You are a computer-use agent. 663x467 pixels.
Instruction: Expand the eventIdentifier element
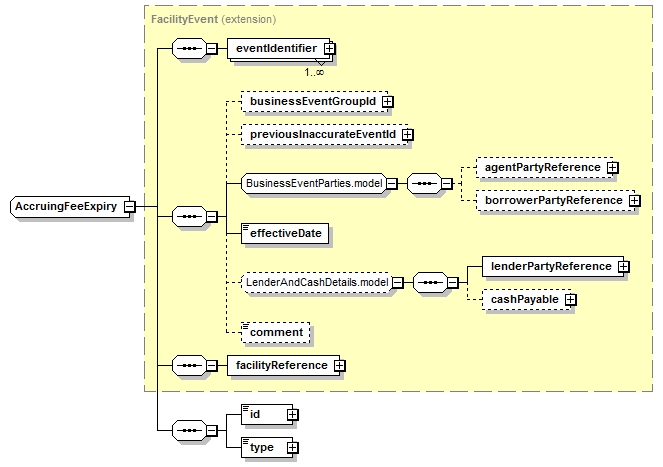tap(329, 49)
